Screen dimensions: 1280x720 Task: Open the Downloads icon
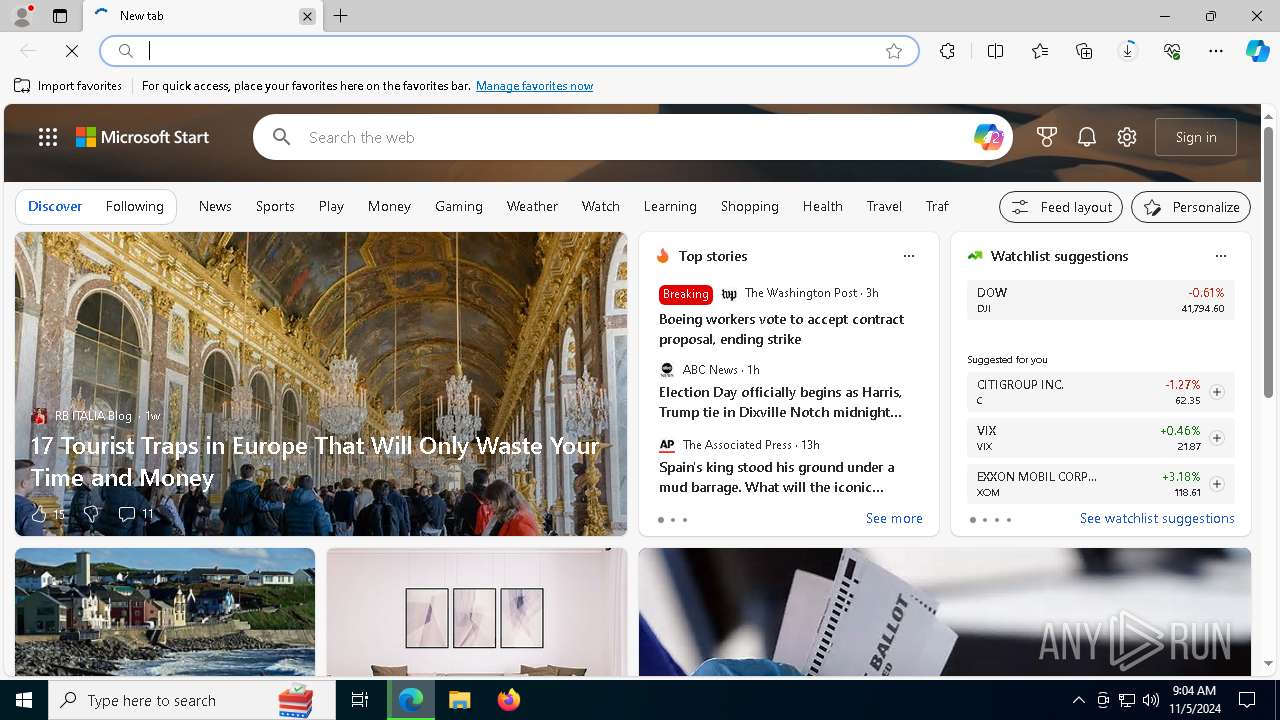(x=1128, y=51)
